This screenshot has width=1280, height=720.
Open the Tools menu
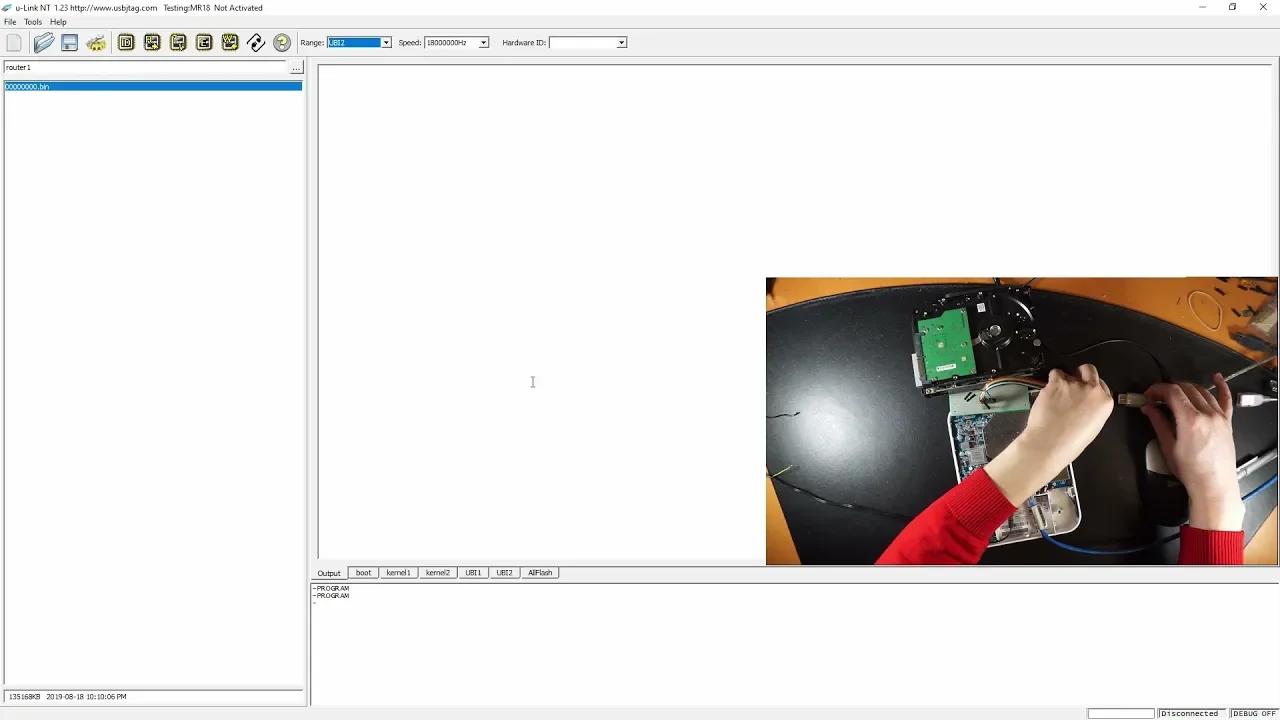[x=32, y=21]
